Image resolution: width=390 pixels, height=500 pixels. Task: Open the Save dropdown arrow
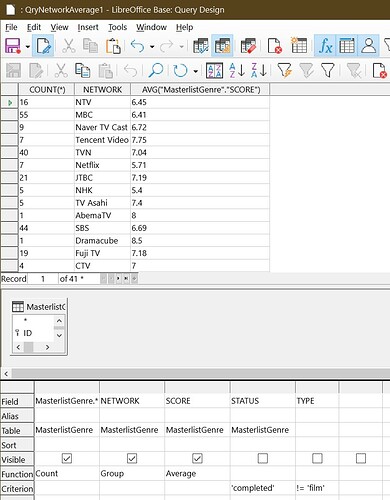point(28,46)
